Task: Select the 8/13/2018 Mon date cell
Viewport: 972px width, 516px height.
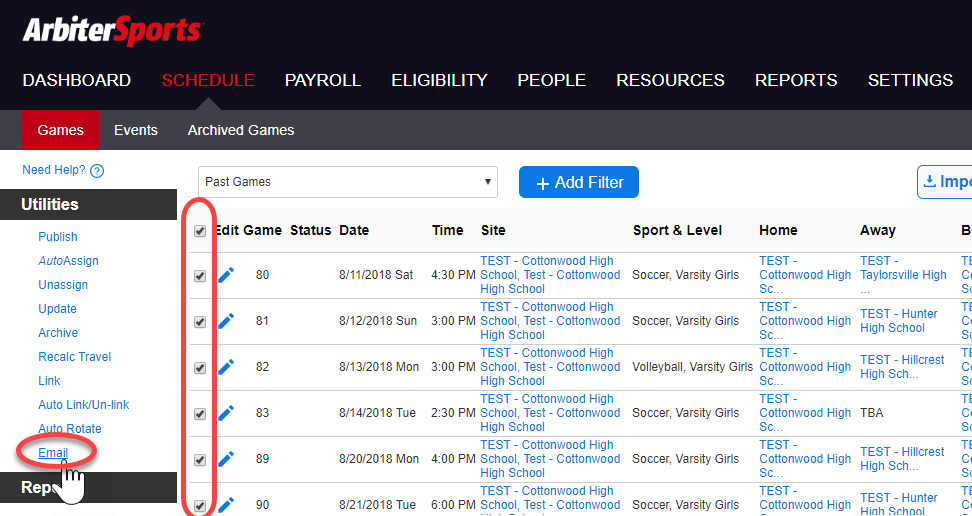Action: pos(379,367)
